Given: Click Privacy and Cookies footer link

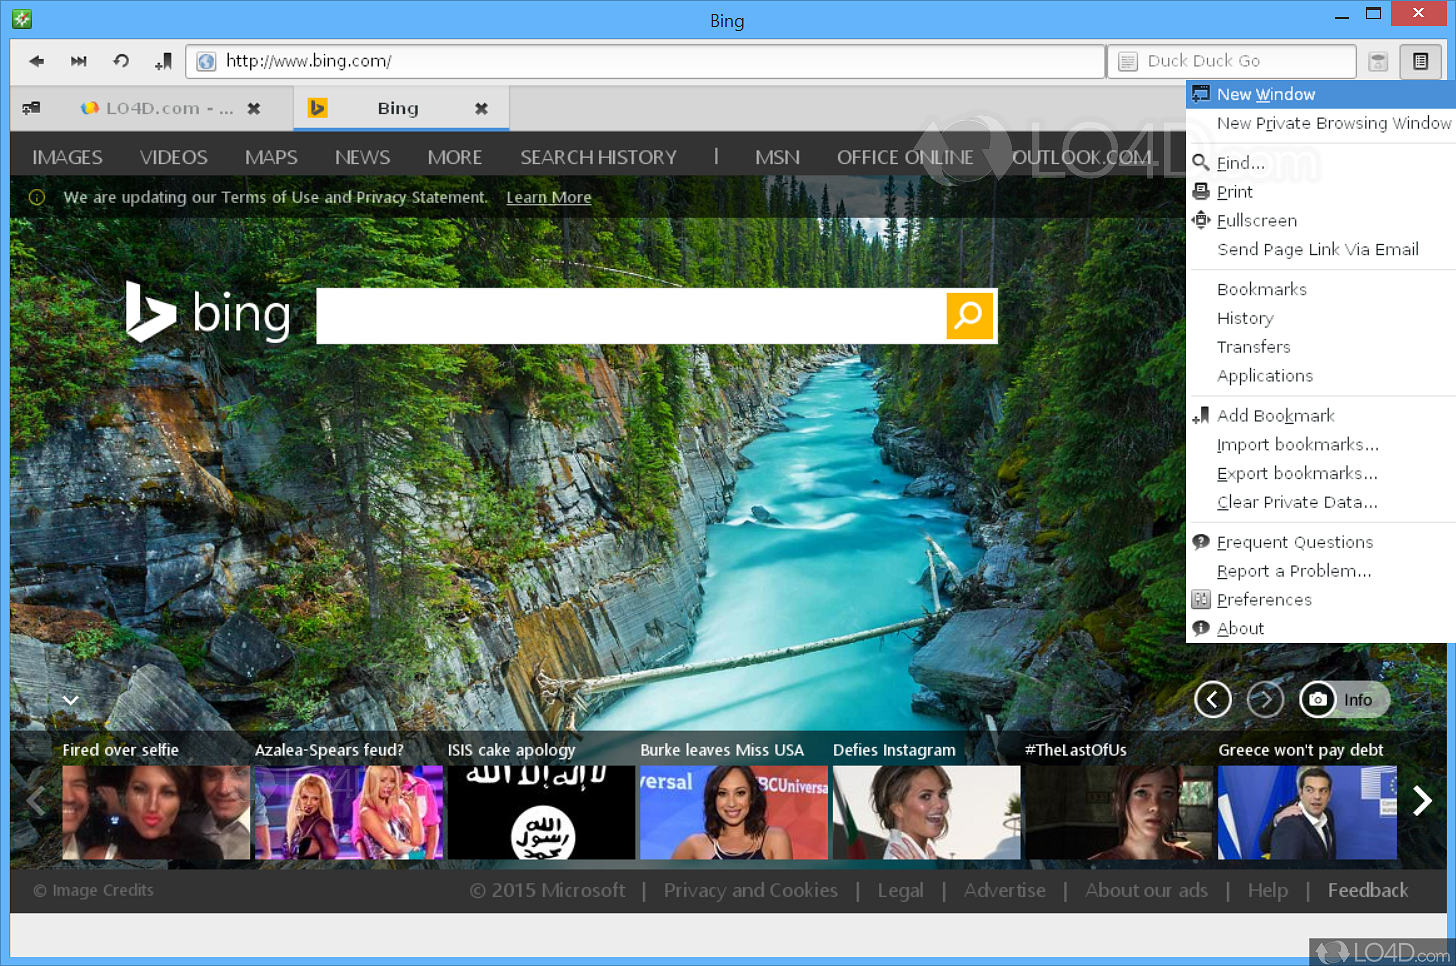Looking at the screenshot, I should point(750,890).
